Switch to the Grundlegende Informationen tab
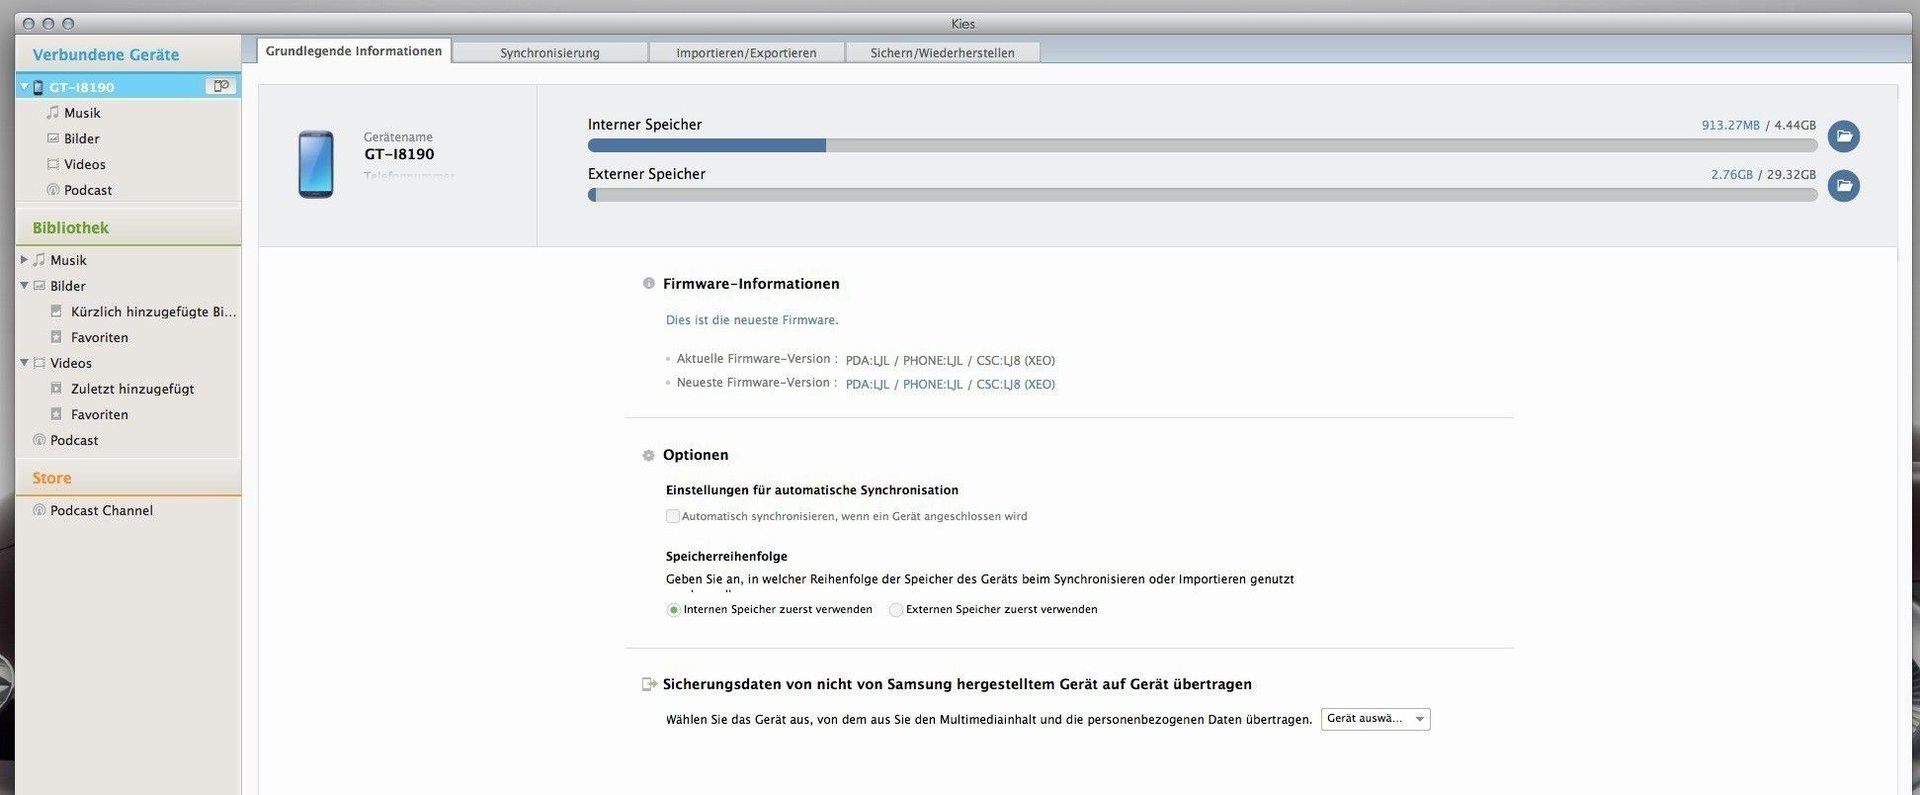The image size is (1920, 795). point(354,51)
